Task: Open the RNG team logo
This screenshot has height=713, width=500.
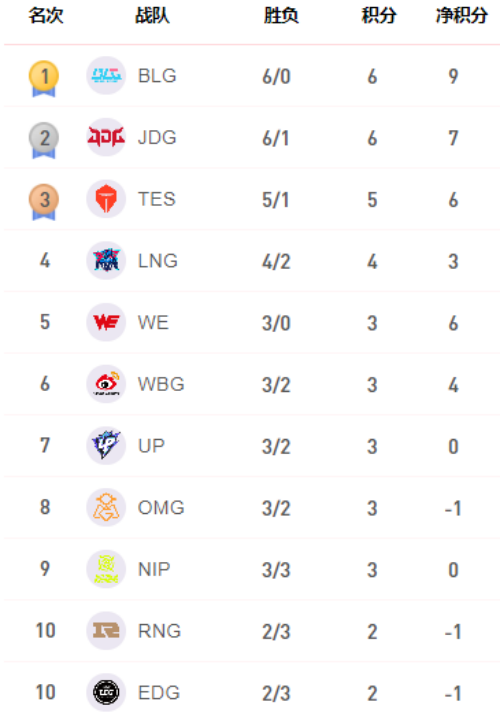Action: coord(106,631)
